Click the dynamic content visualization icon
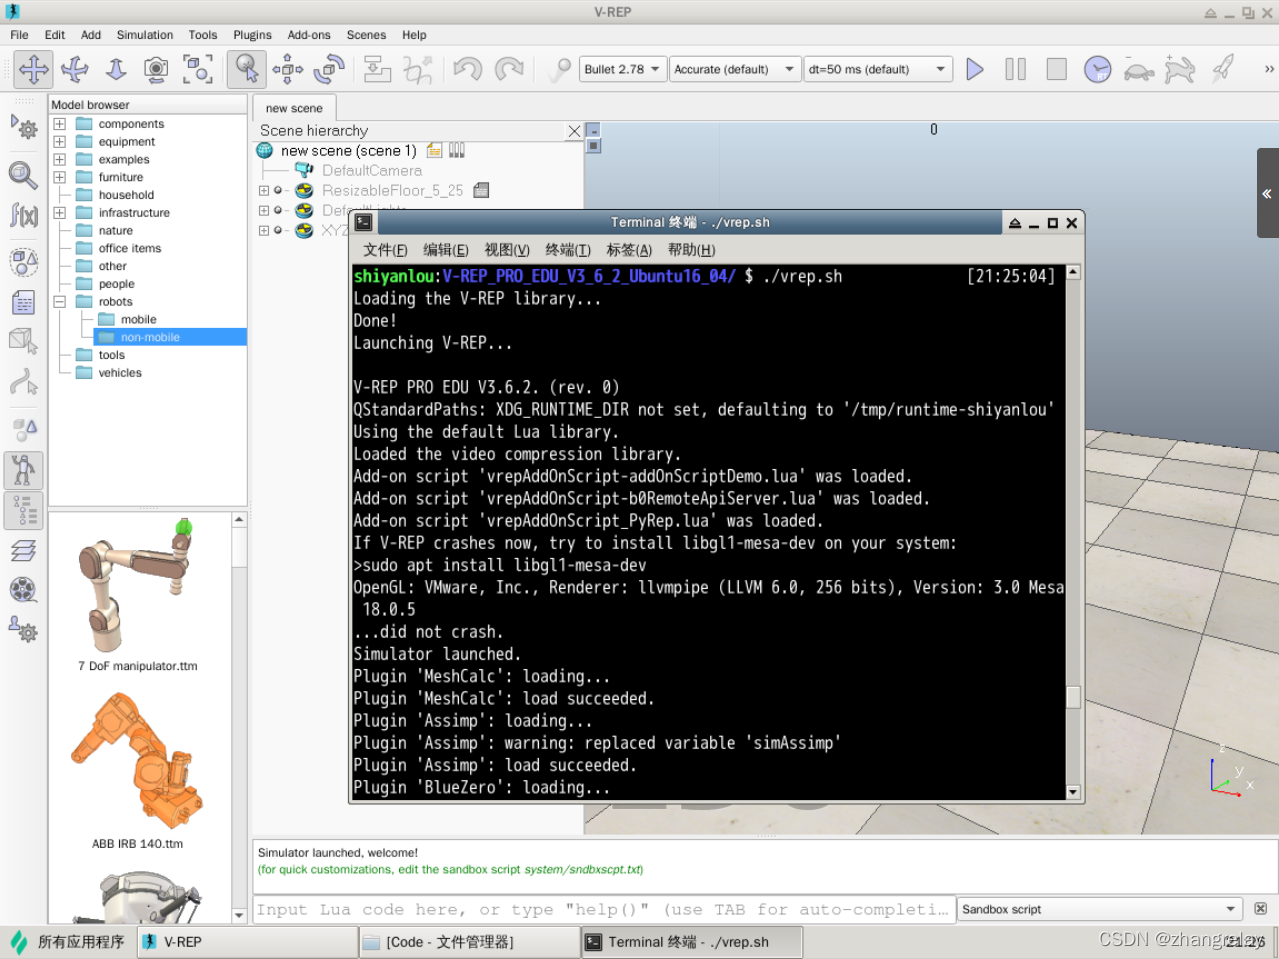Screen dimensions: 1279x959 pyautogui.click(x=559, y=69)
